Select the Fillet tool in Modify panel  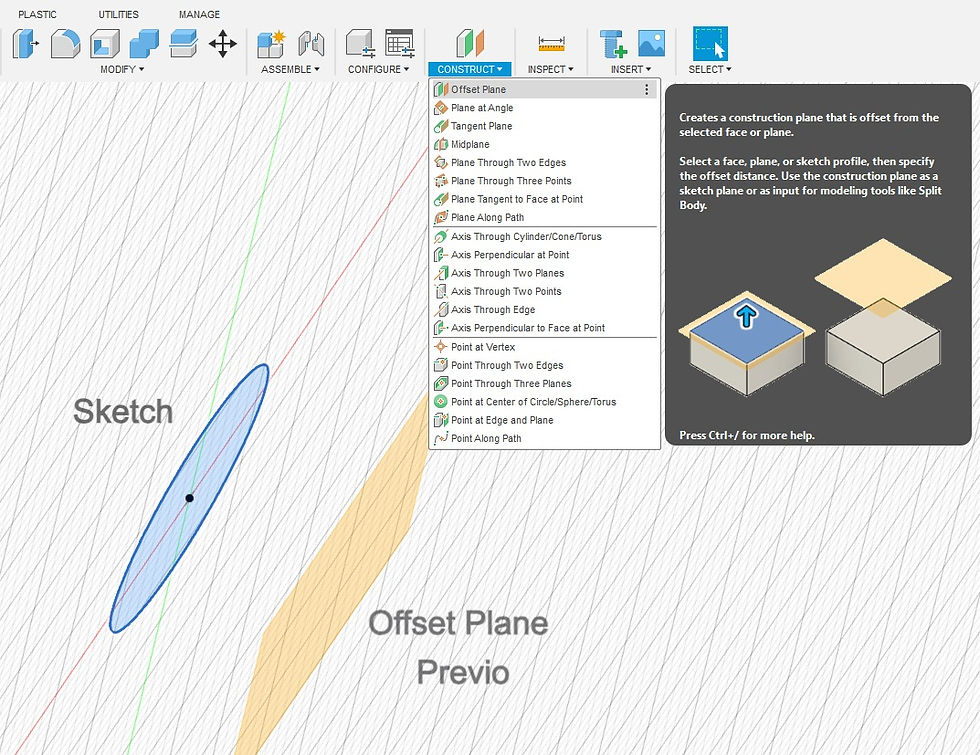click(x=62, y=44)
